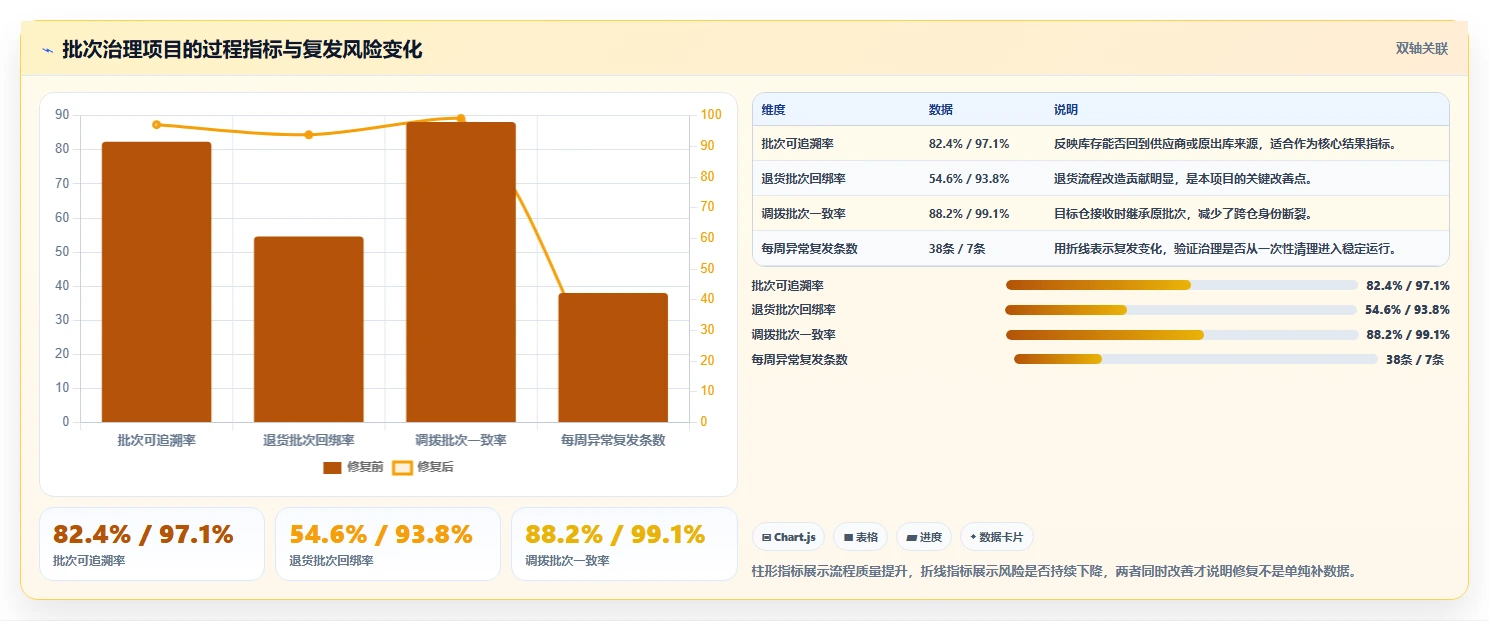Click the 每周异常复发条数 bar in the chart

(x=613, y=357)
